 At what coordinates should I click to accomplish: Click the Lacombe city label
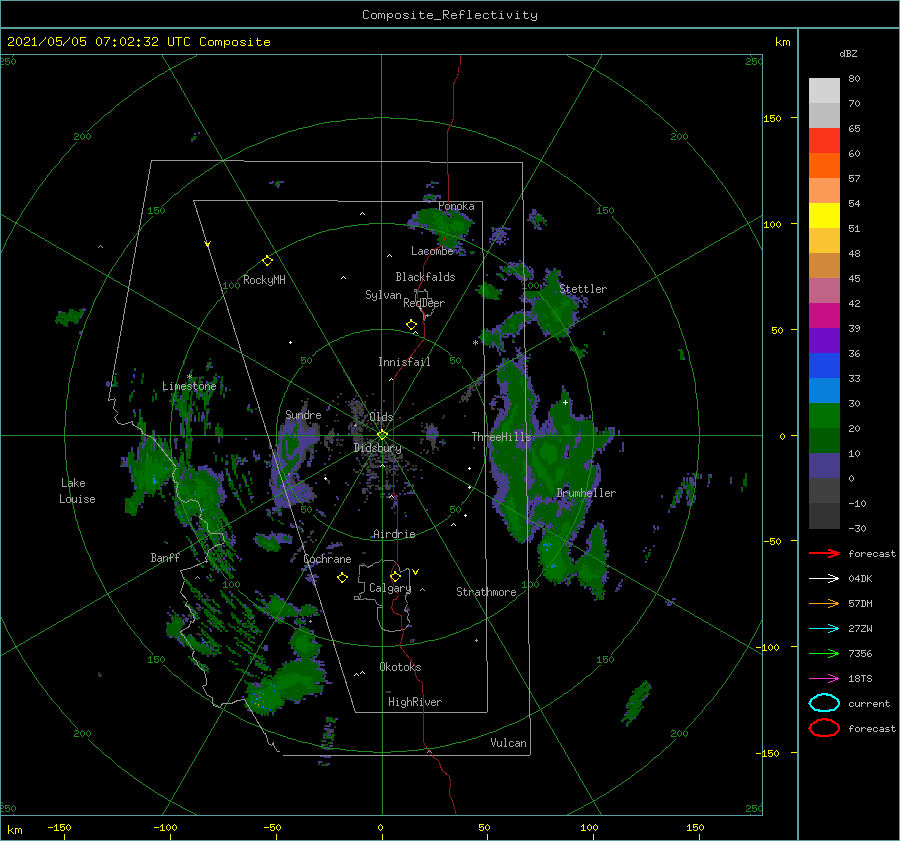click(432, 251)
